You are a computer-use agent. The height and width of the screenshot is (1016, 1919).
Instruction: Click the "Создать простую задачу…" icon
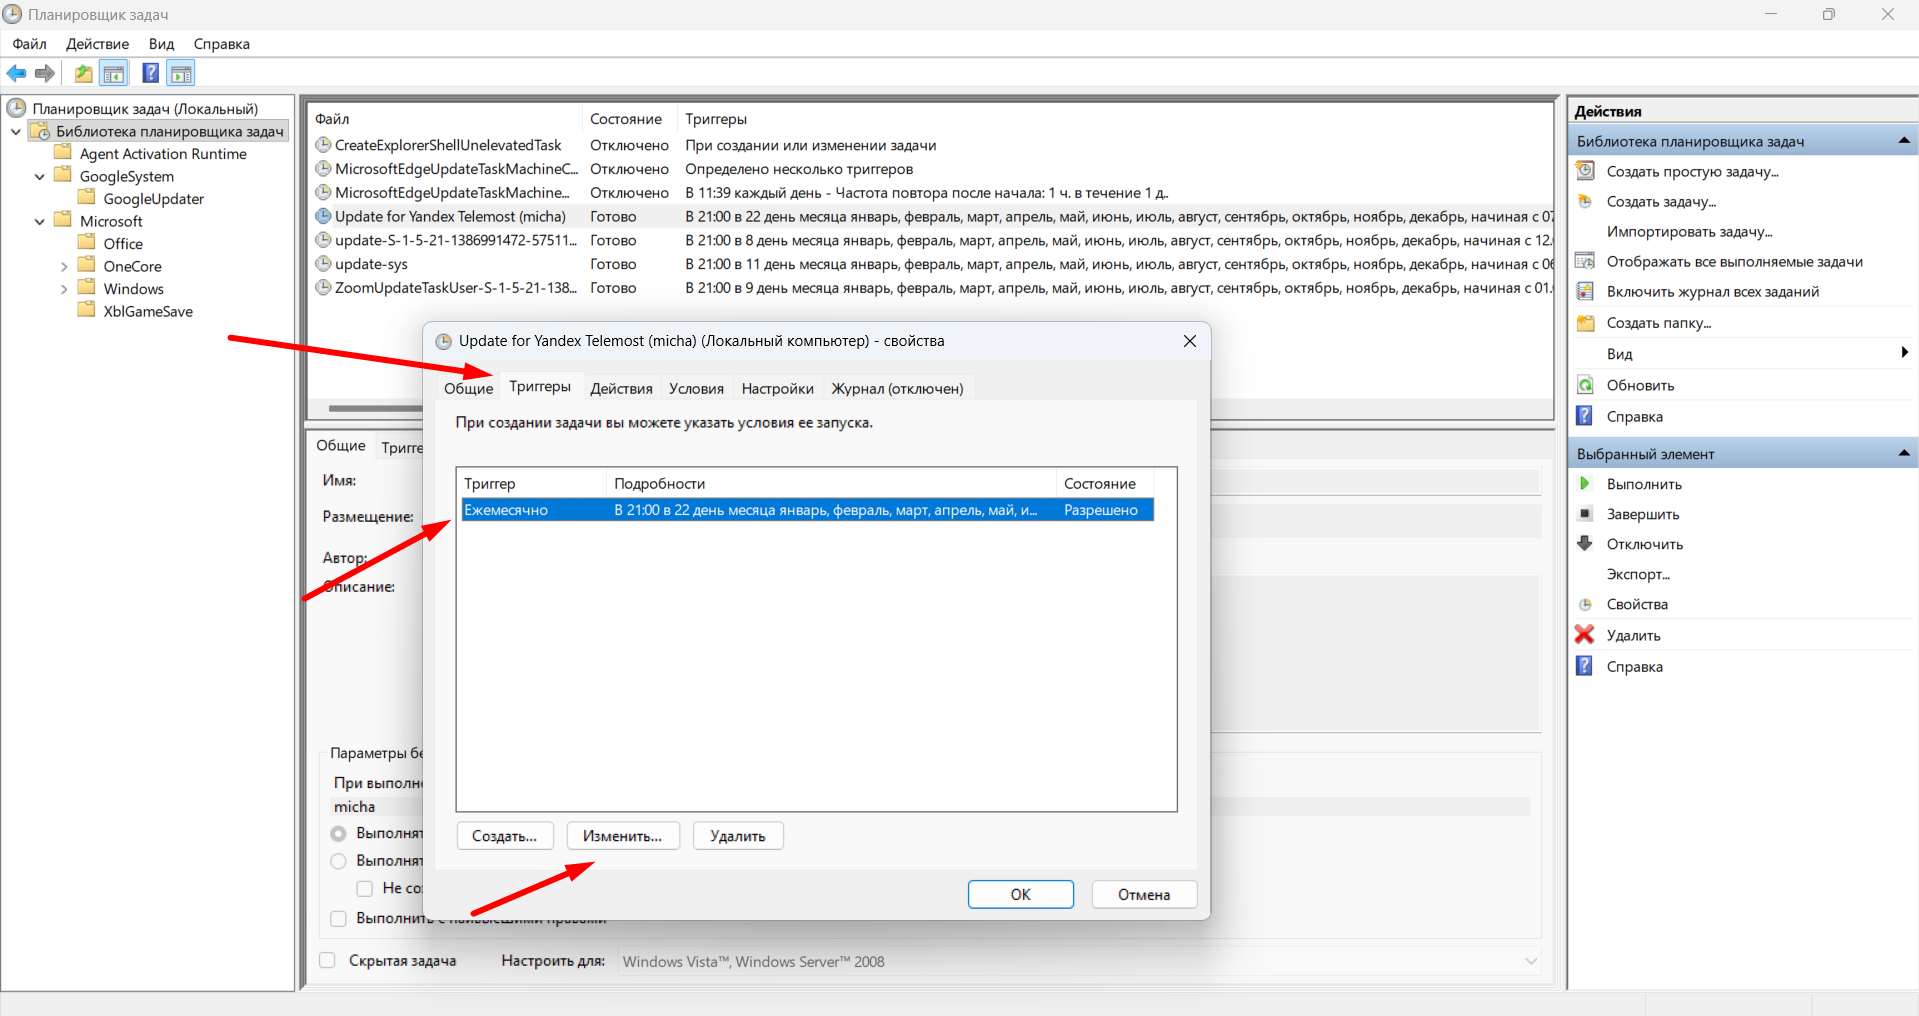click(x=1585, y=171)
